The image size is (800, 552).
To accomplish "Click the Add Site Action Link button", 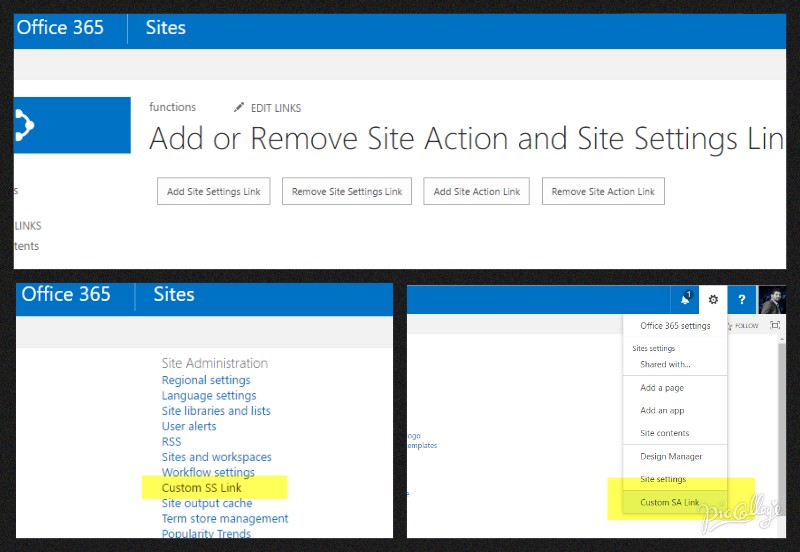I will [x=477, y=192].
